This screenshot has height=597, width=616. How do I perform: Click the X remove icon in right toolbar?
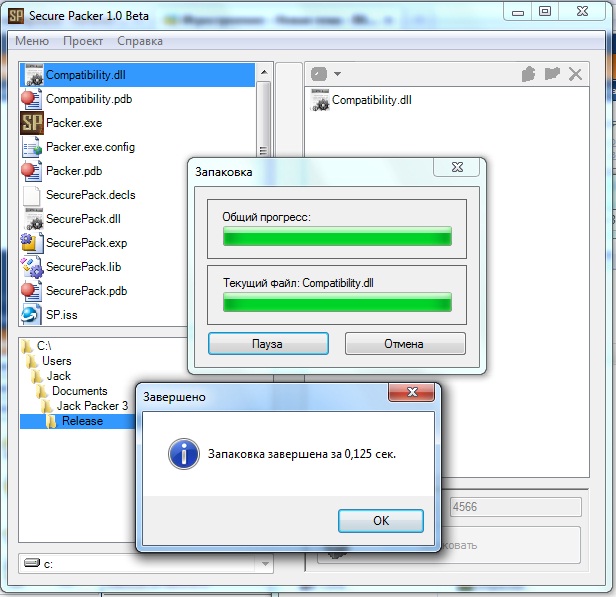click(575, 74)
